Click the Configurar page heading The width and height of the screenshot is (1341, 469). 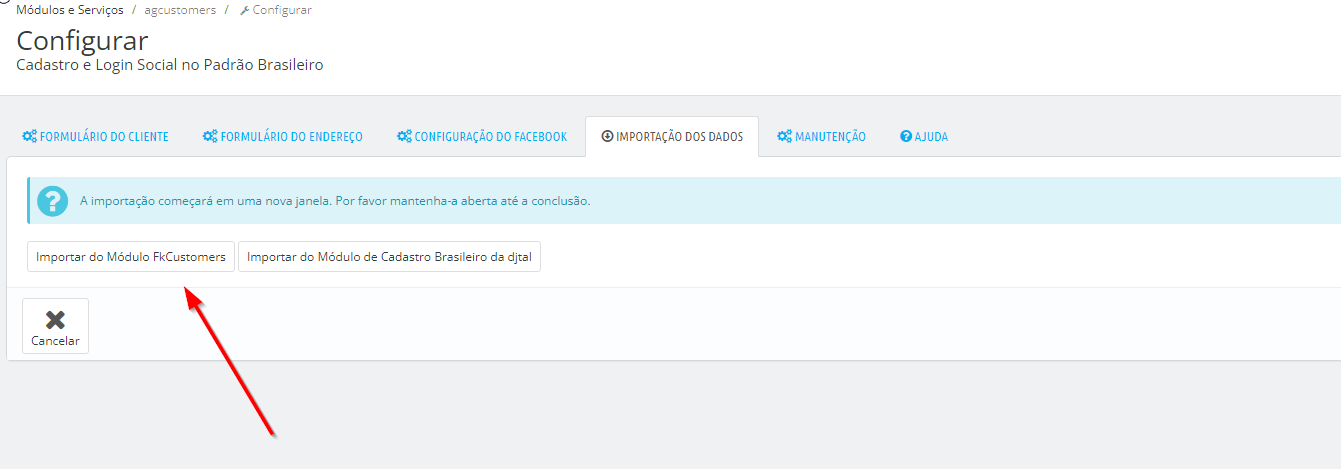pos(82,41)
